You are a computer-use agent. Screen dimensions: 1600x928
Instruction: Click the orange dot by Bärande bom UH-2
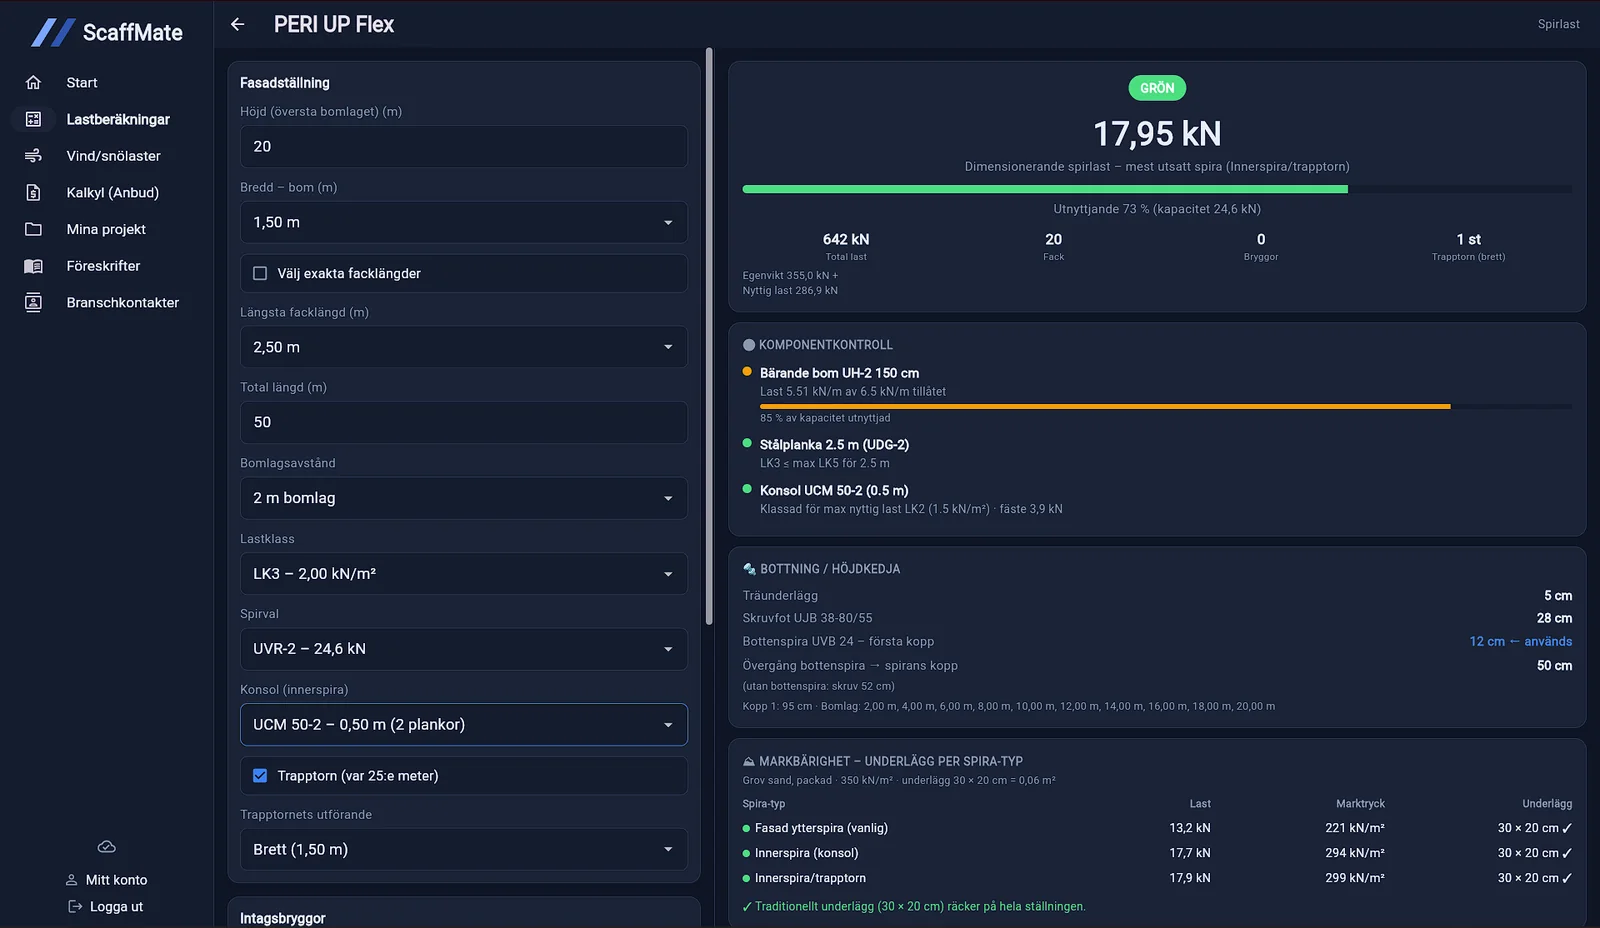747,371
